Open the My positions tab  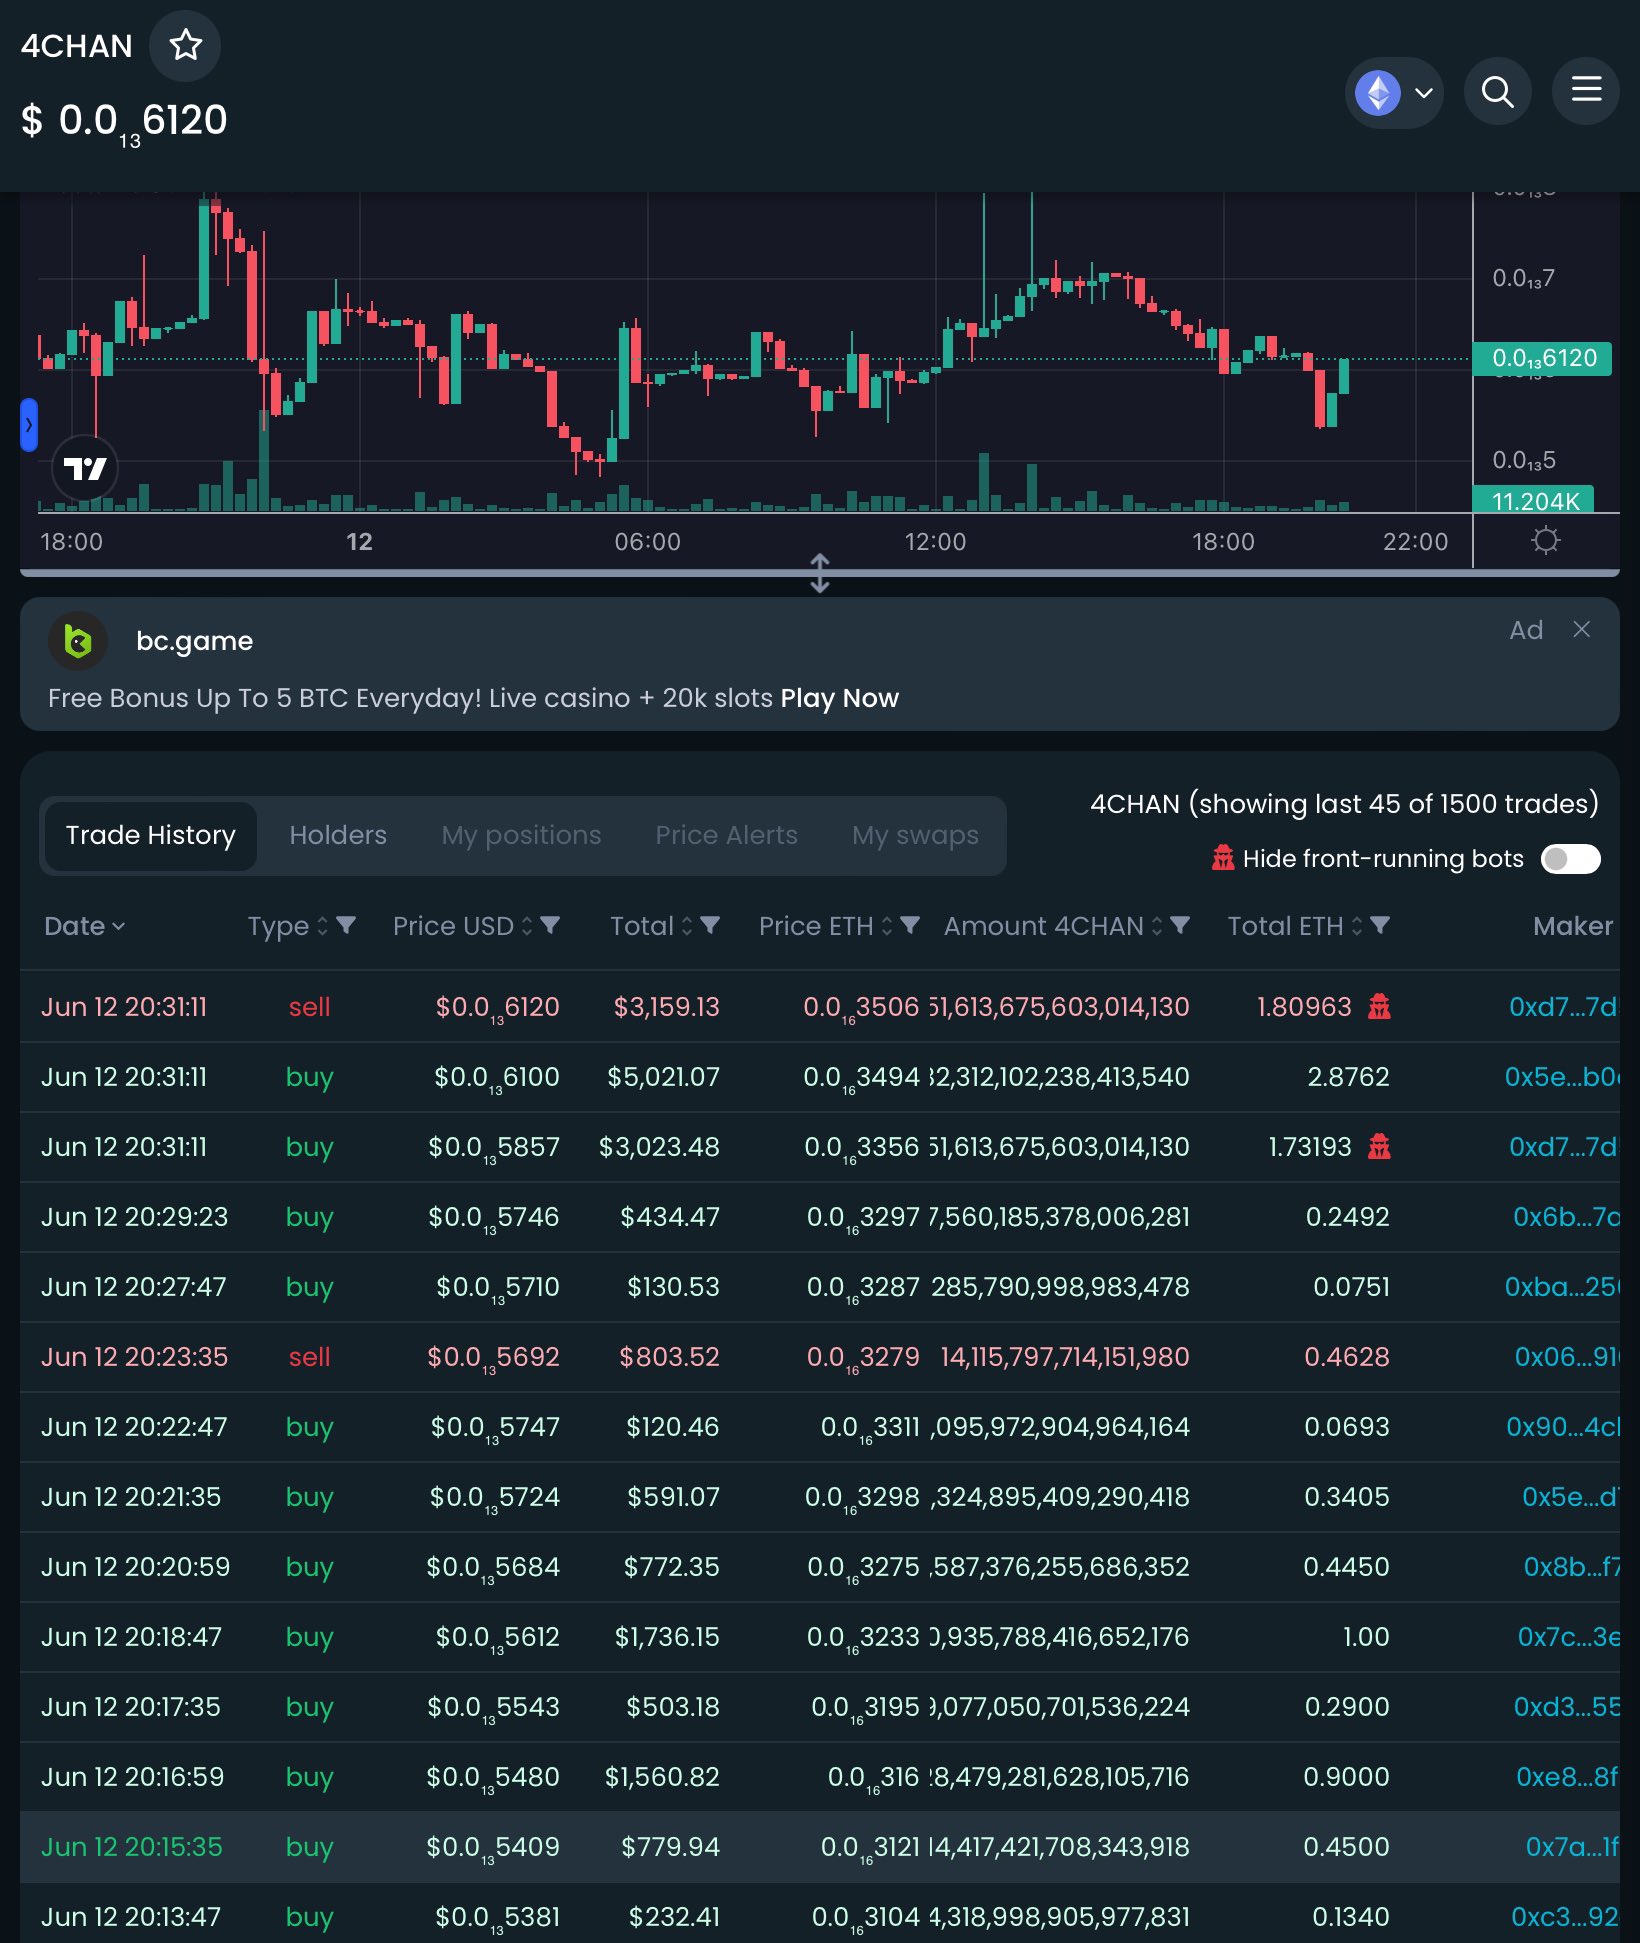(521, 835)
